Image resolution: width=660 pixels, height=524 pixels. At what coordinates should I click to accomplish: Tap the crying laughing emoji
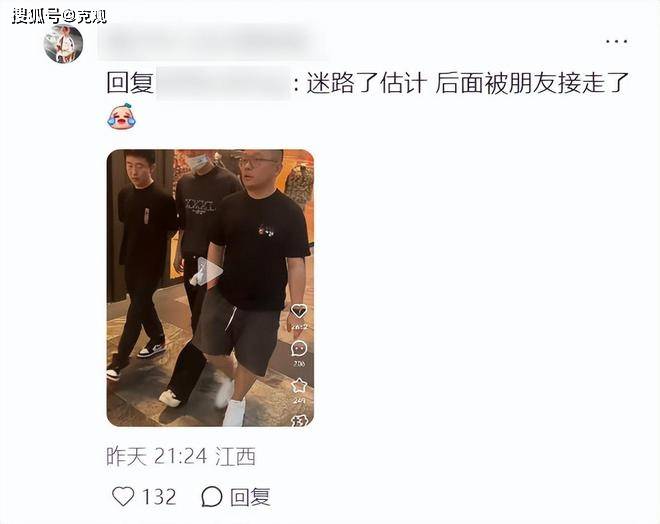pos(121,115)
